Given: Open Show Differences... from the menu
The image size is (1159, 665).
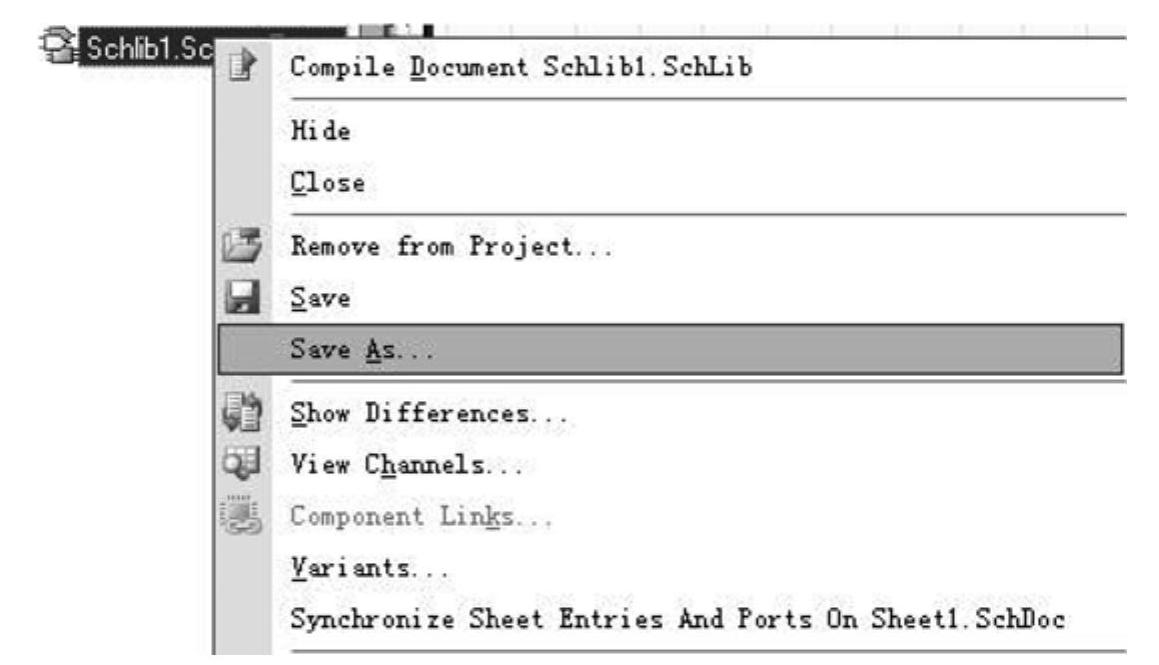Looking at the screenshot, I should tap(429, 413).
